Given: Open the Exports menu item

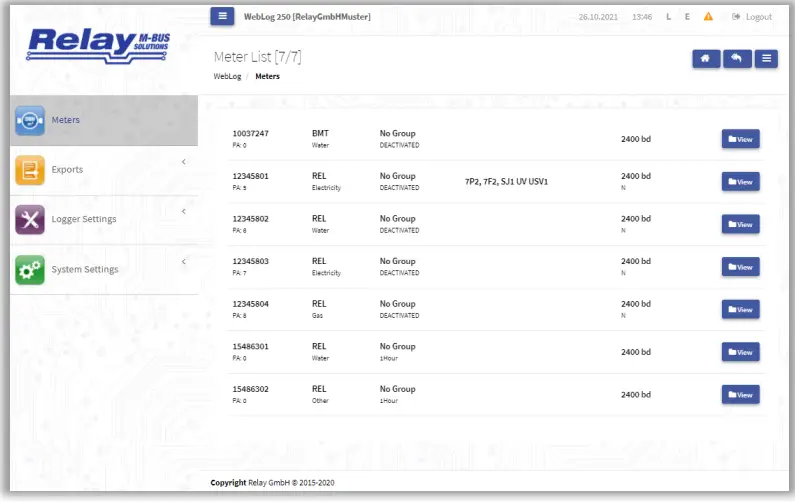Looking at the screenshot, I should point(104,170).
